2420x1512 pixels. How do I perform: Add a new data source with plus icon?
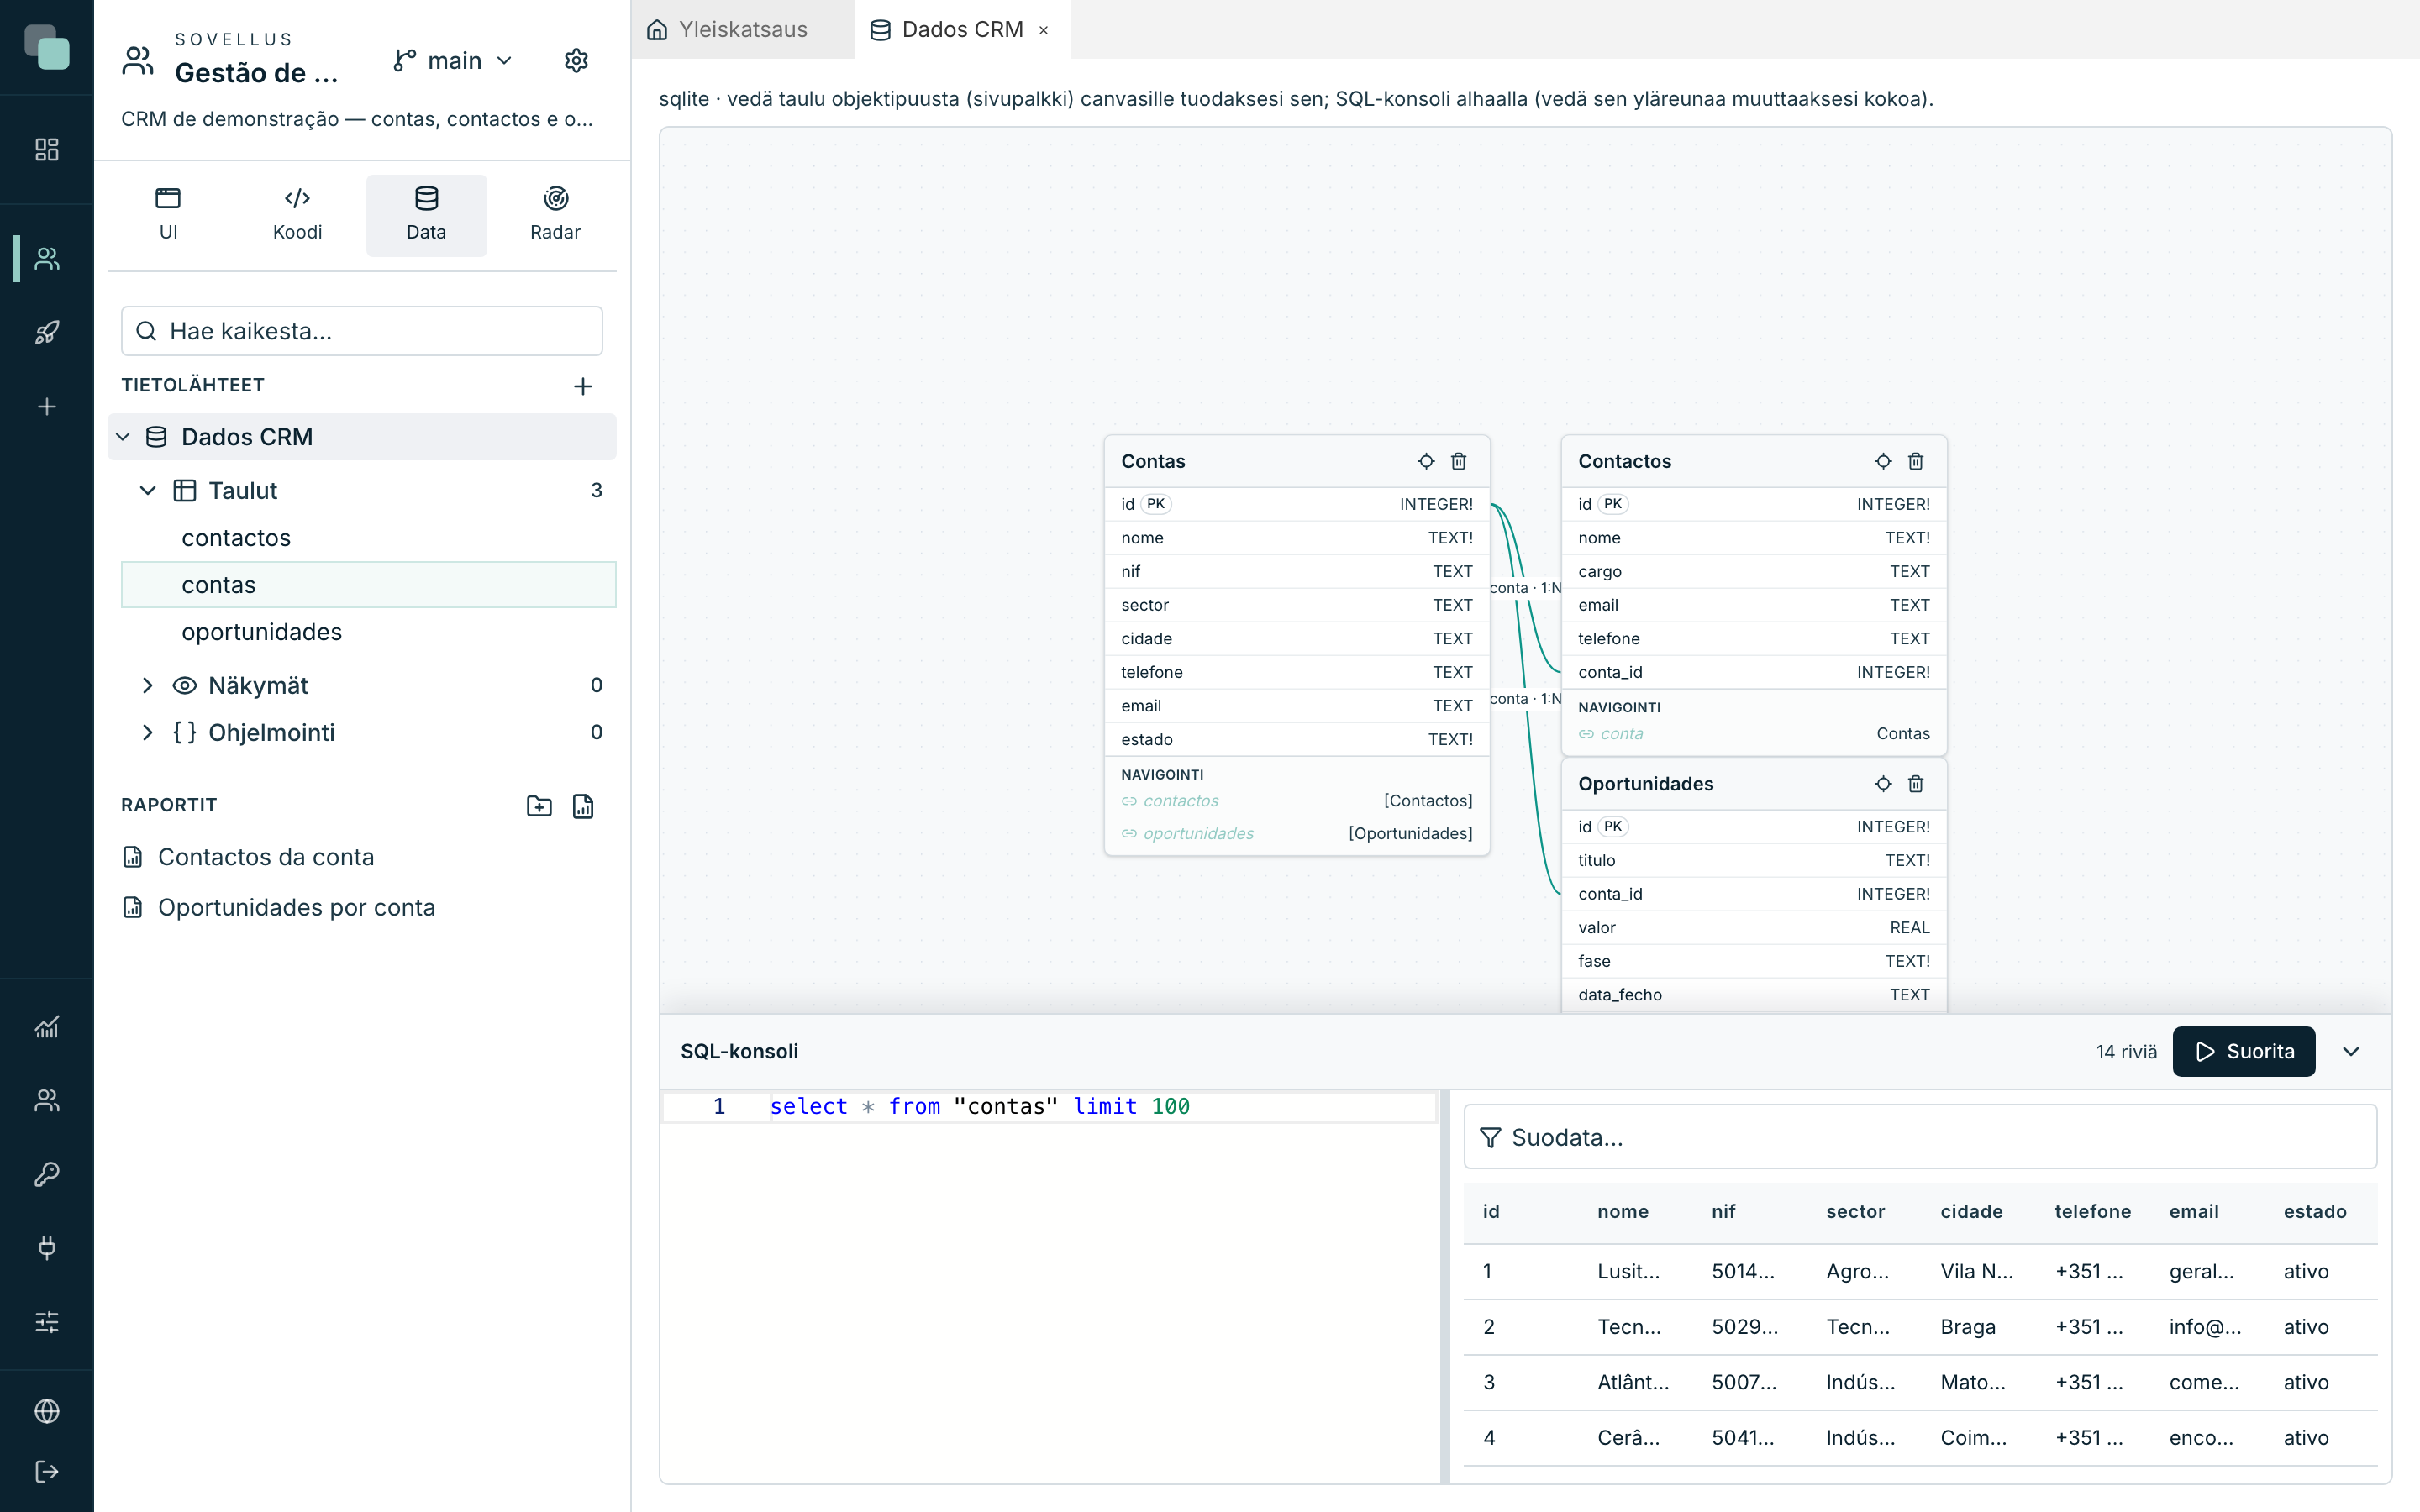[583, 386]
